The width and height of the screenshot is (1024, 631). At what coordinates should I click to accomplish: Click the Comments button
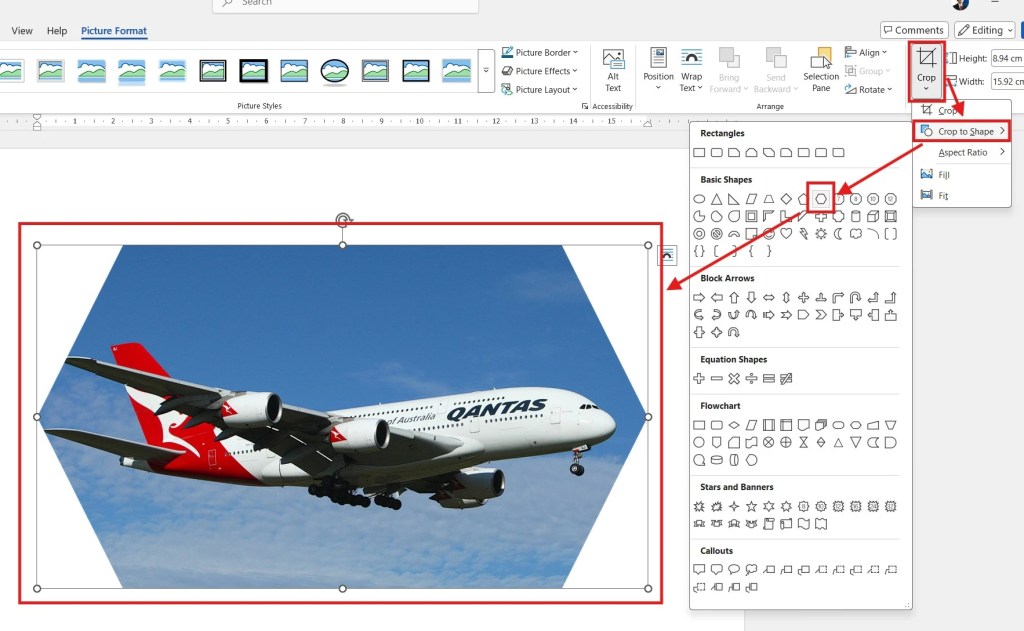pos(913,29)
